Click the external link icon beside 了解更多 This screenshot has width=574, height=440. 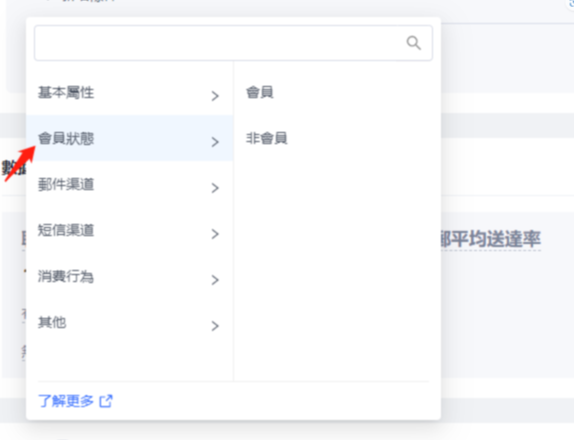coord(106,401)
